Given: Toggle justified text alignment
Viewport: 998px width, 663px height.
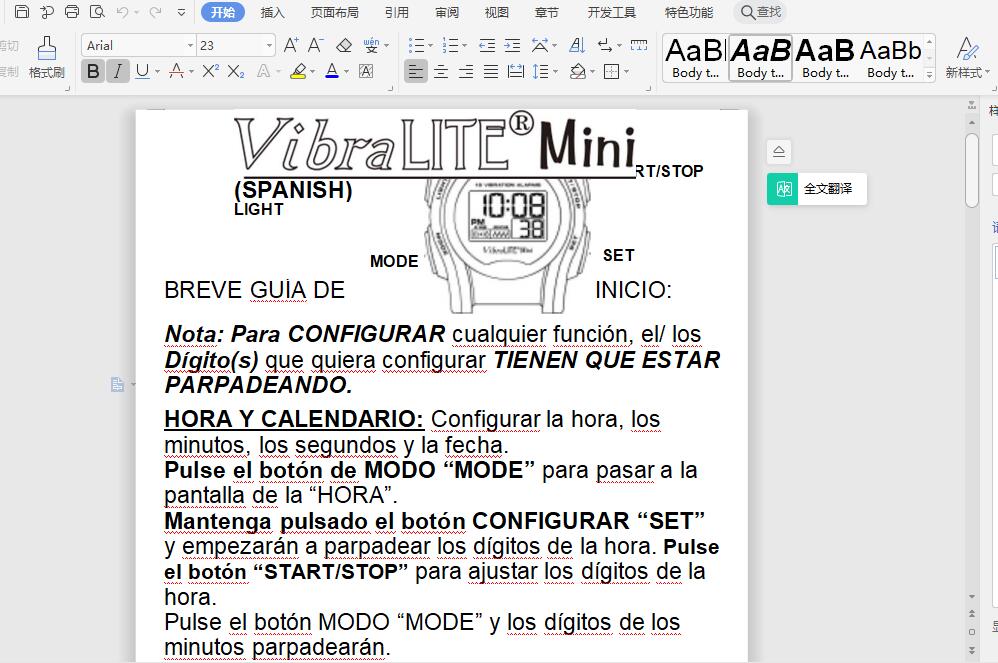Looking at the screenshot, I should 491,72.
